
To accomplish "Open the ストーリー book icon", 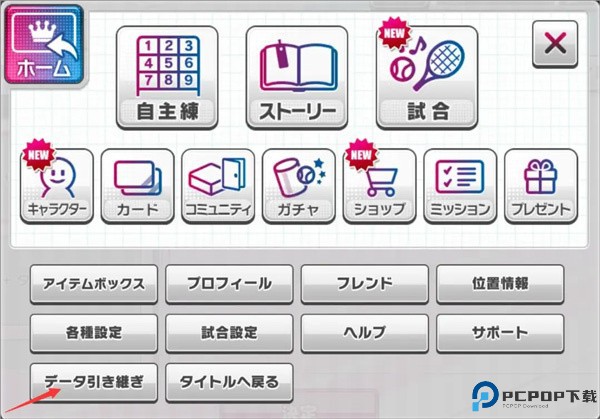I will (x=297, y=78).
